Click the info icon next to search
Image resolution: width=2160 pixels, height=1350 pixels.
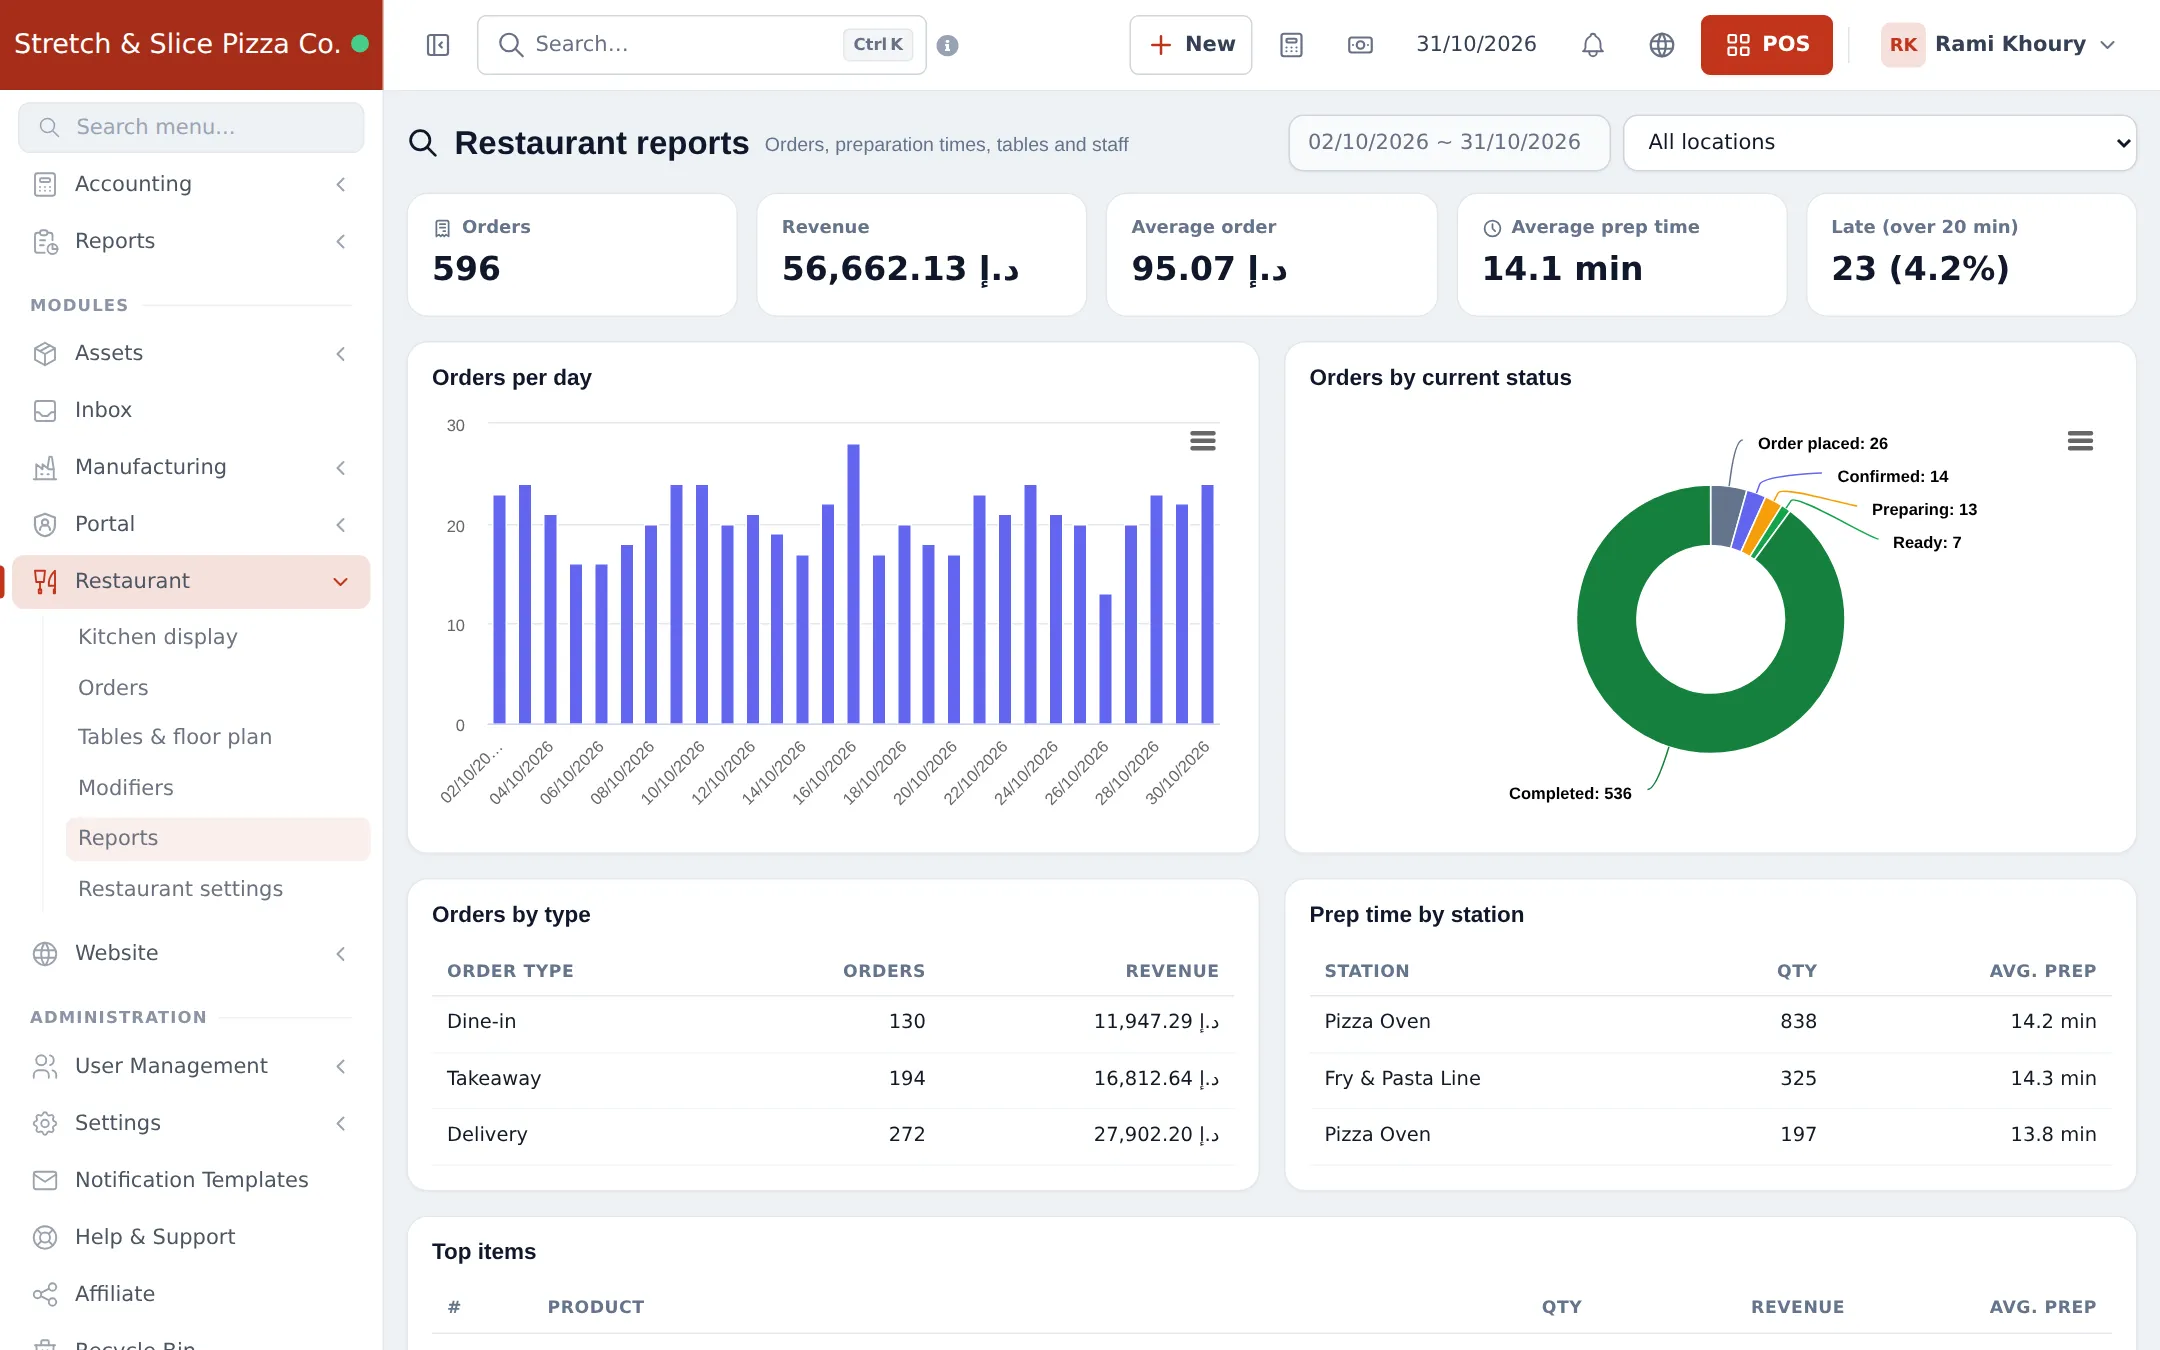click(948, 45)
